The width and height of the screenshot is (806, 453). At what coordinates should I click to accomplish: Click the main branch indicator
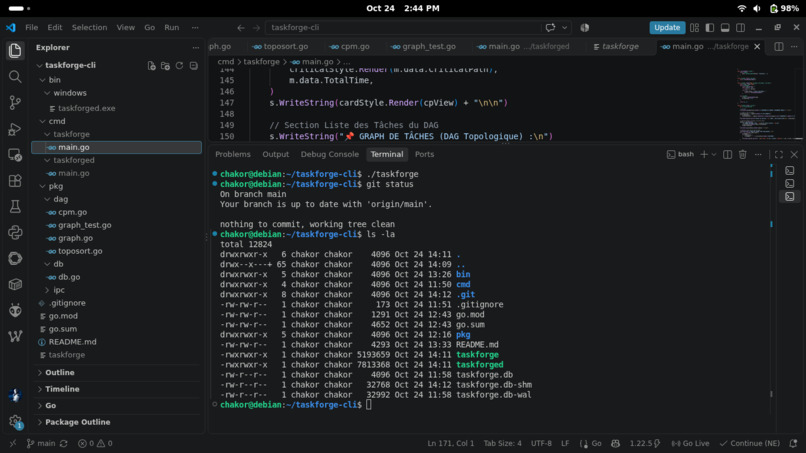coord(41,443)
